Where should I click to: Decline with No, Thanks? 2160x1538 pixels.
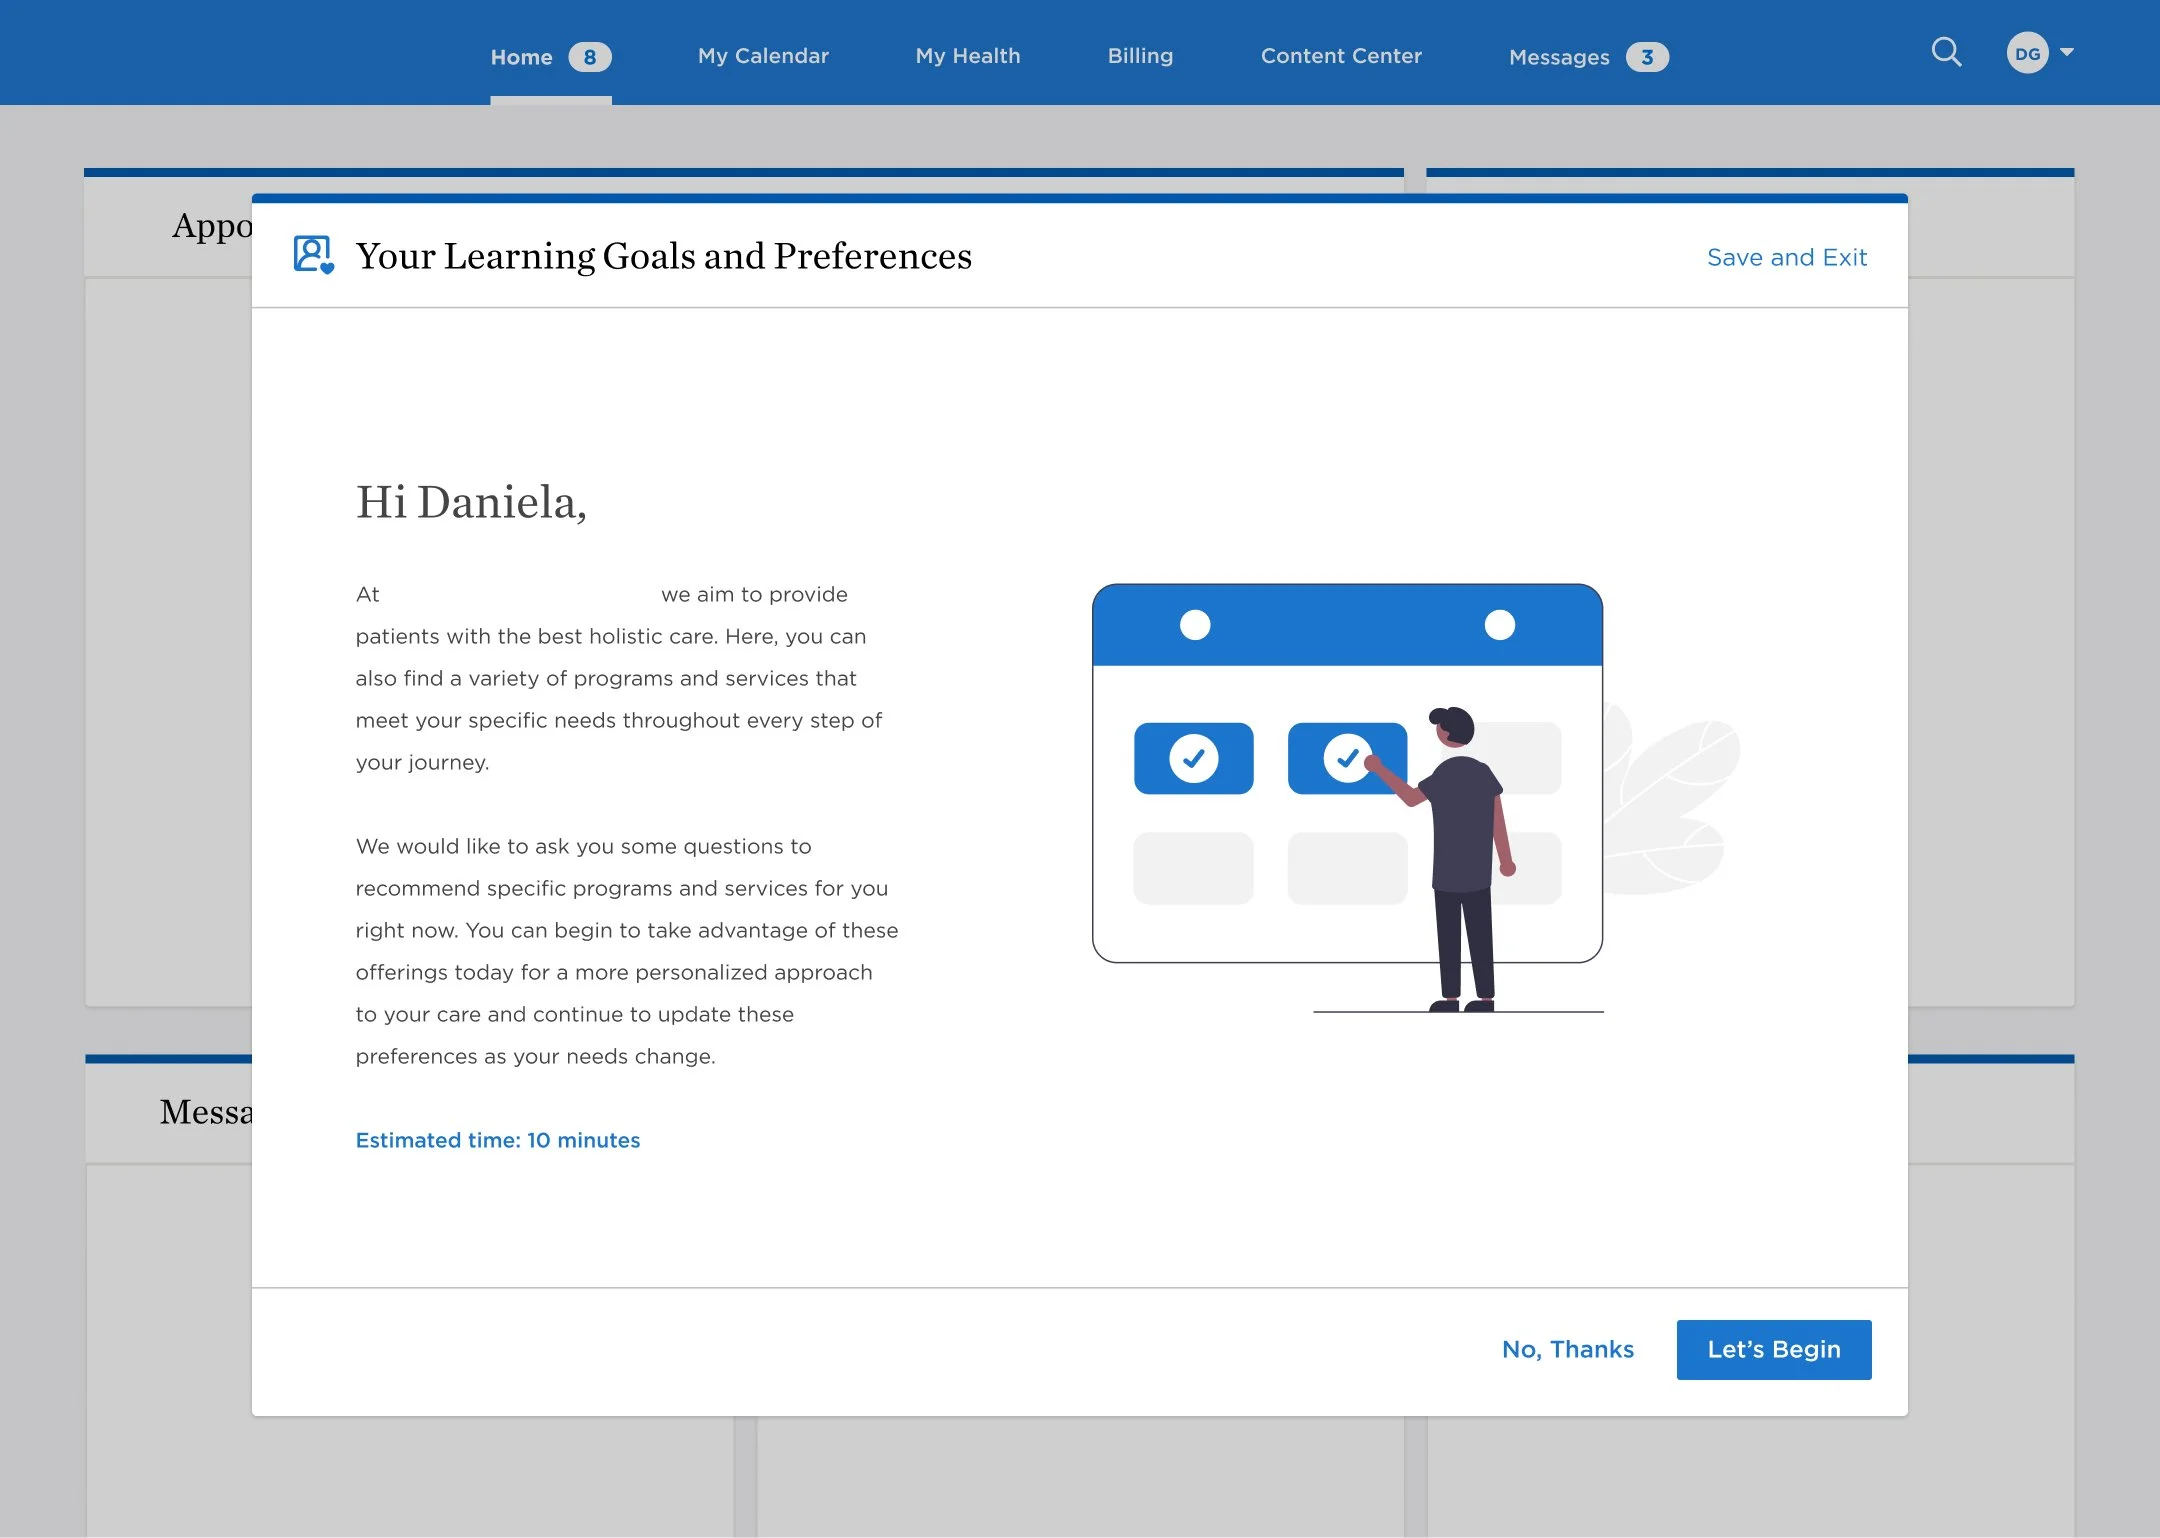(1567, 1349)
